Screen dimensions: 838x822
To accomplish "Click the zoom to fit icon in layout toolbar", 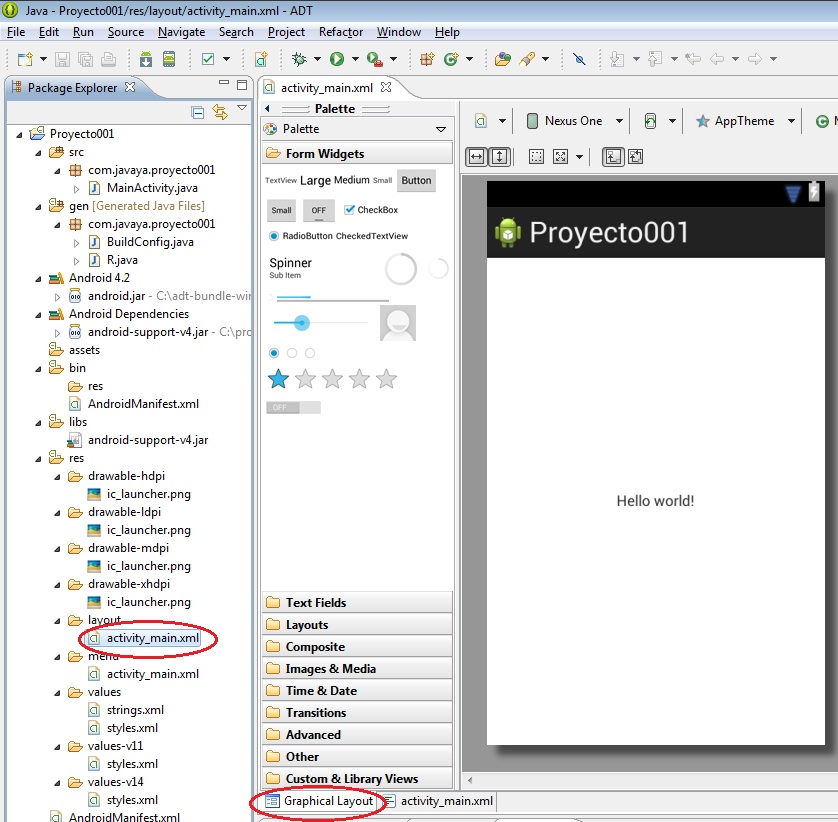I will [x=560, y=157].
